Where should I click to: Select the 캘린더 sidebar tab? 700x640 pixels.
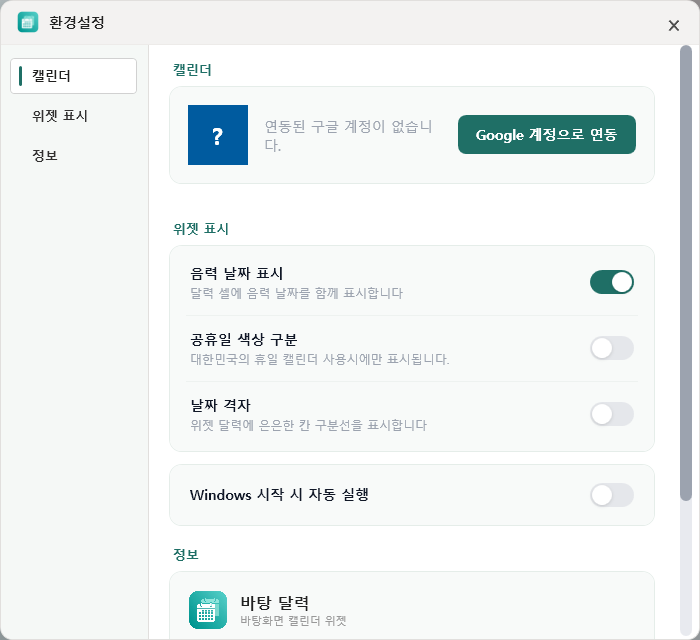[x=73, y=76]
